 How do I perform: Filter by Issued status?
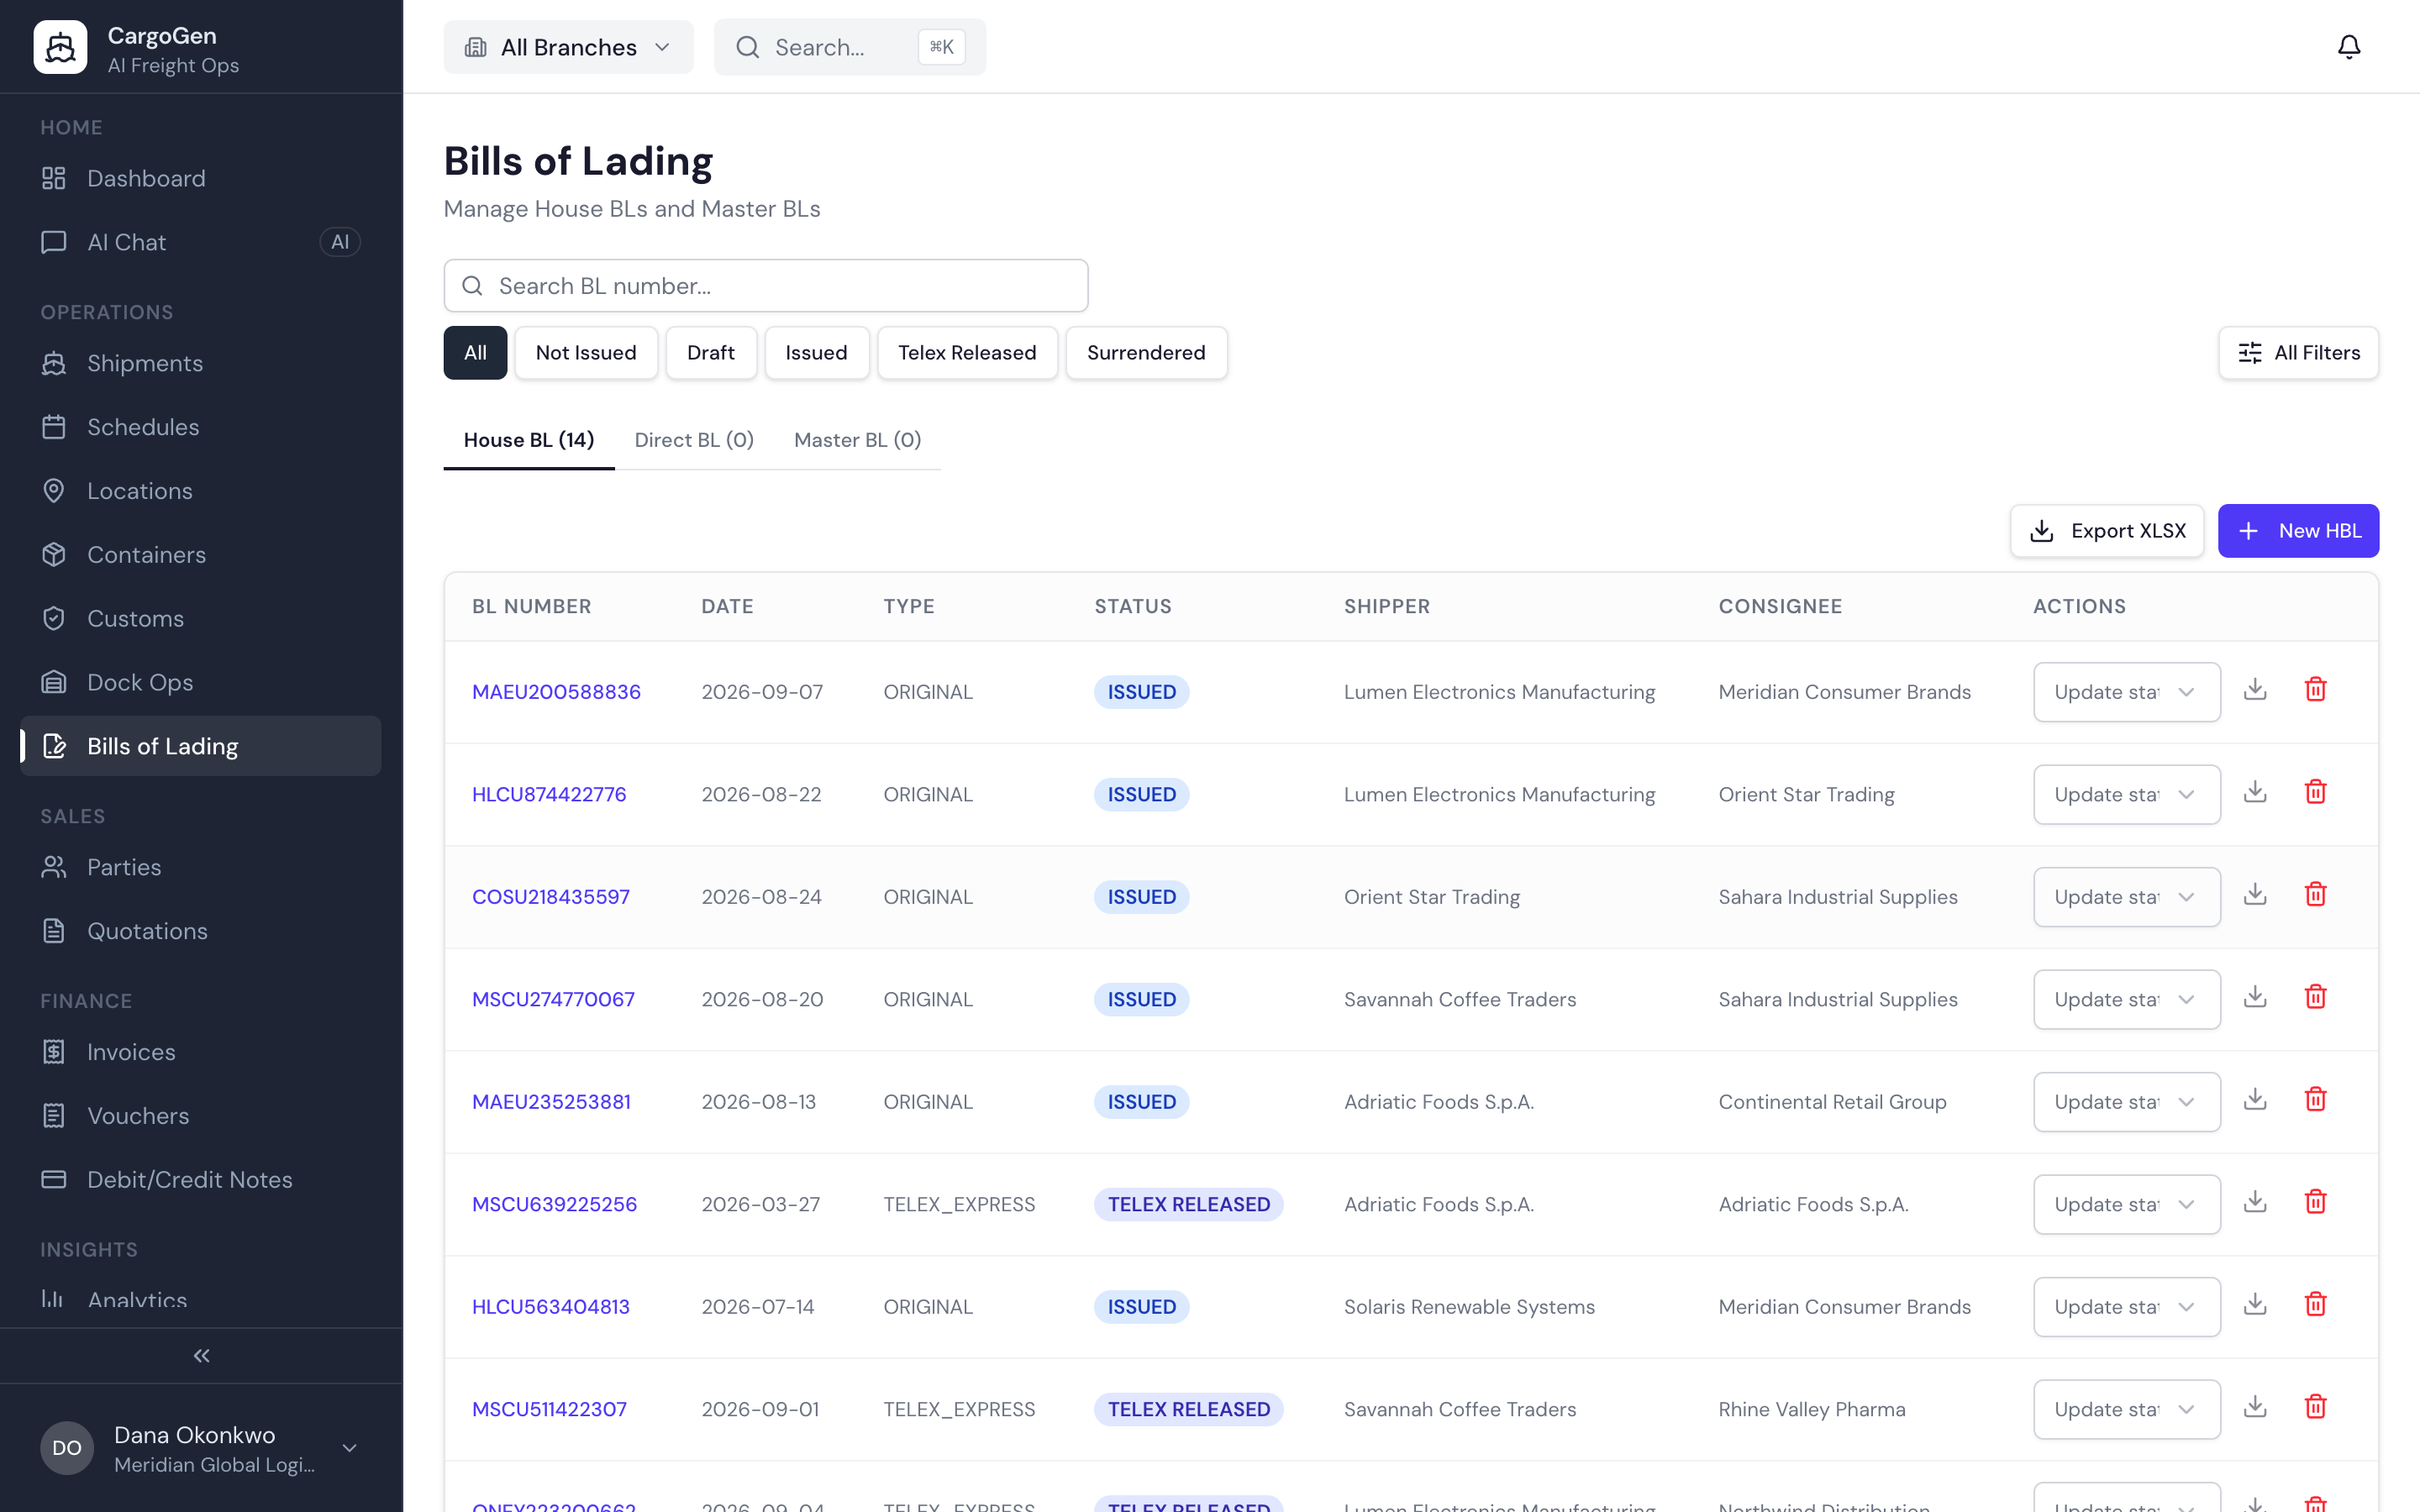pos(816,353)
